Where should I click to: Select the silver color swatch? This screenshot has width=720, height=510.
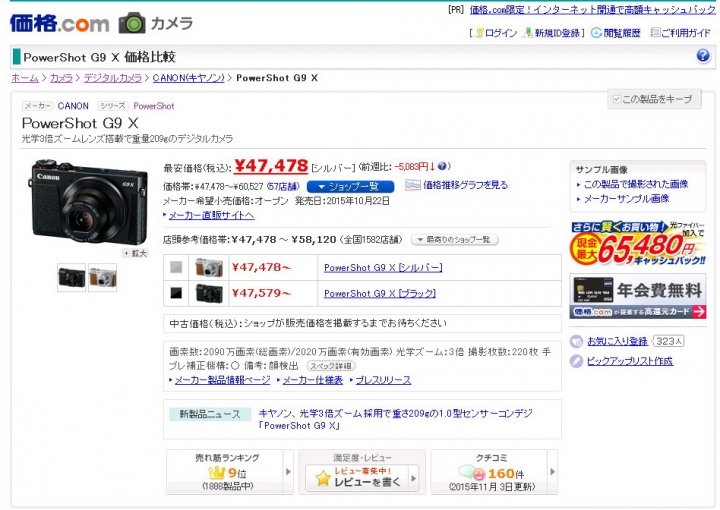[x=176, y=267]
